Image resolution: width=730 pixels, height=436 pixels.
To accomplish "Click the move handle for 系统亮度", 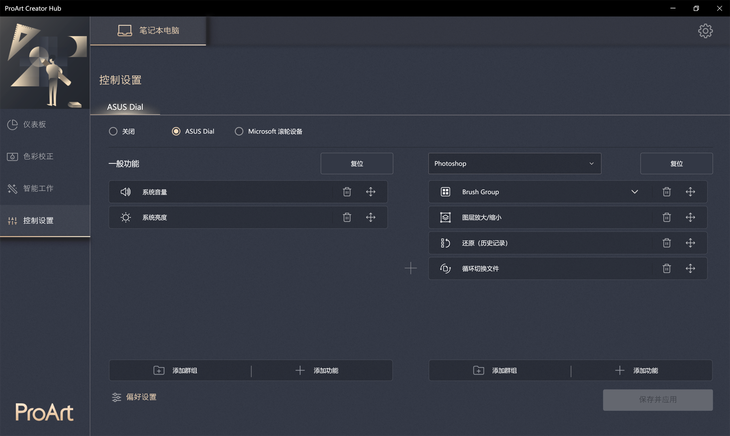I will click(370, 217).
